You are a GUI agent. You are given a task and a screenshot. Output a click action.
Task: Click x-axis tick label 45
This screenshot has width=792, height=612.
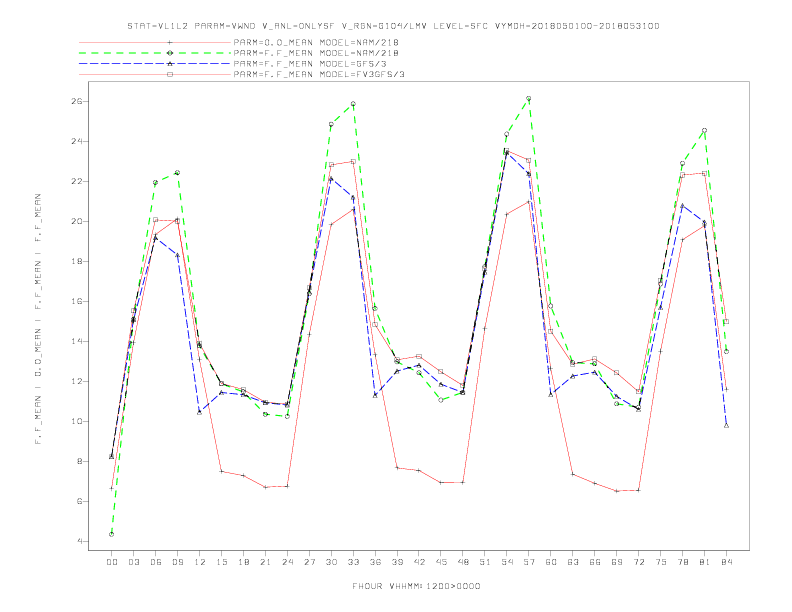[x=441, y=562]
